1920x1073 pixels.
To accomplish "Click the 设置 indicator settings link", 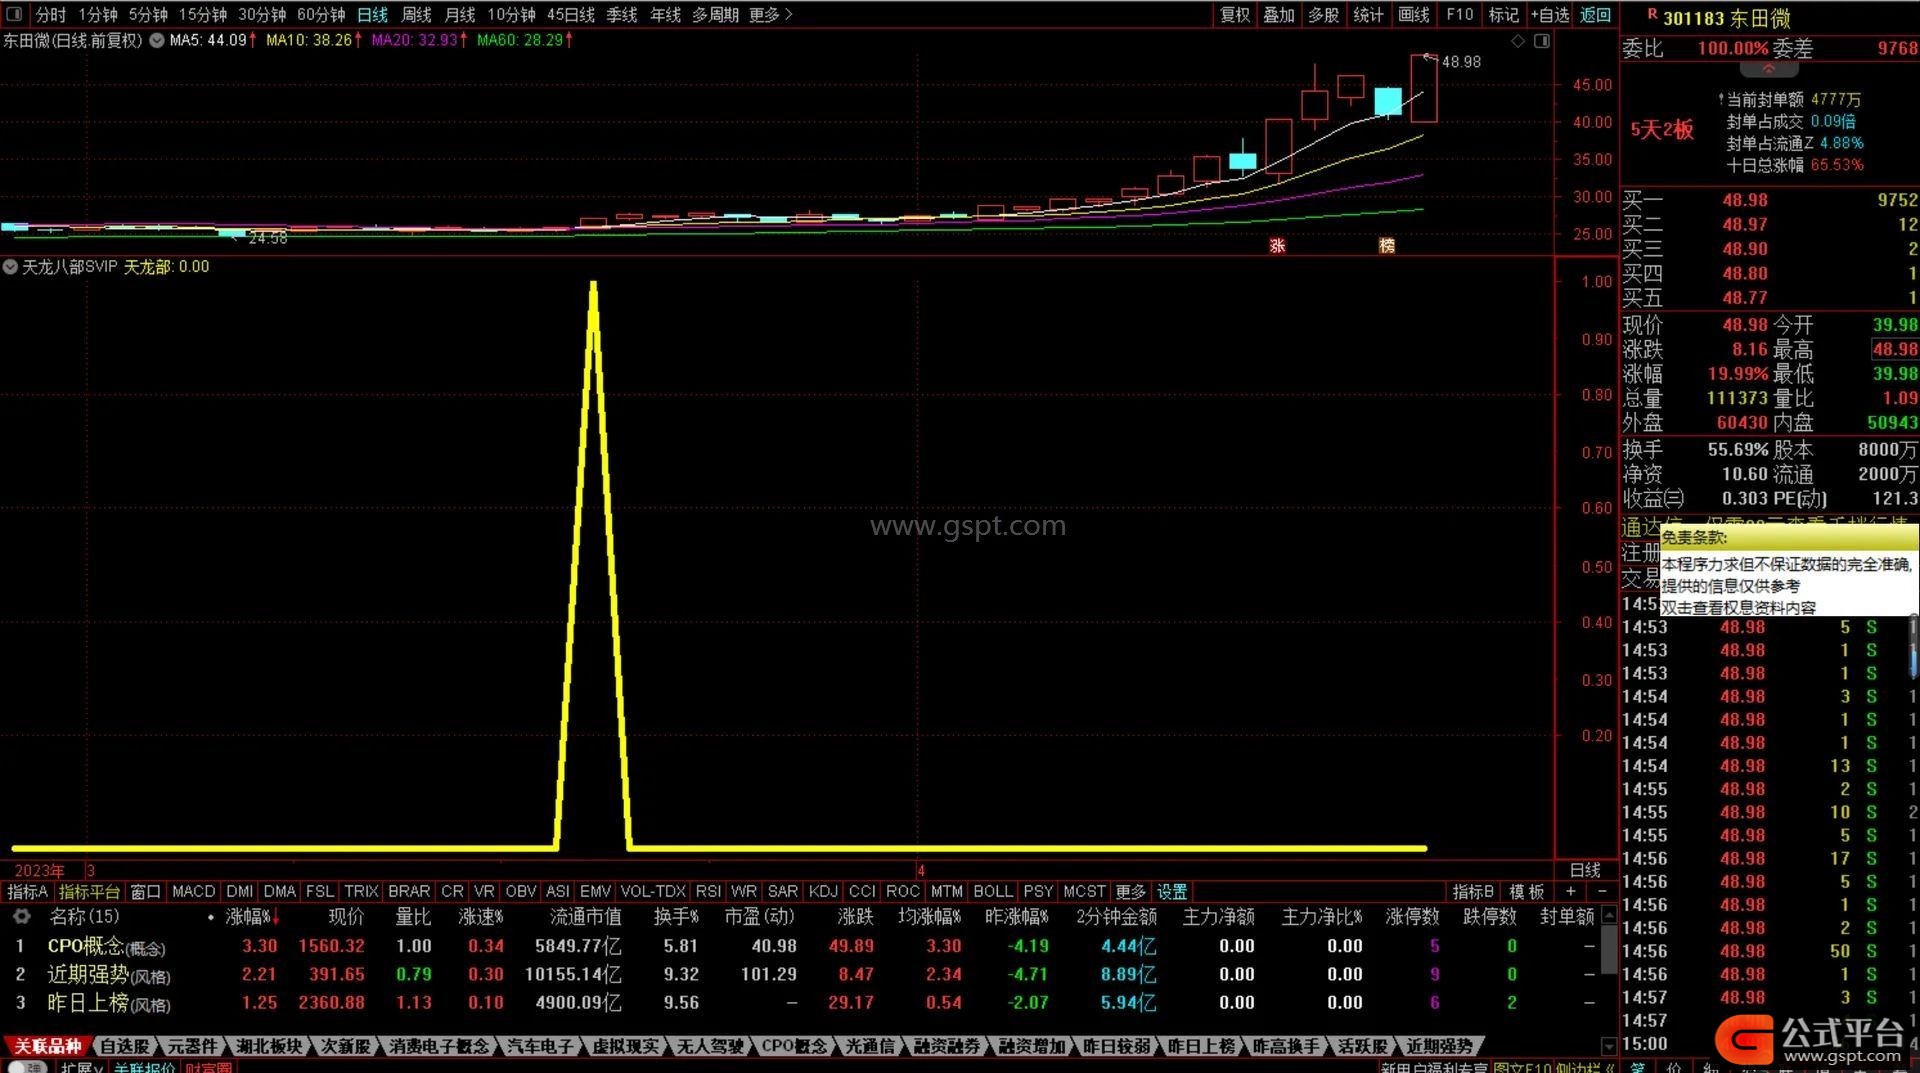I will [x=1172, y=891].
